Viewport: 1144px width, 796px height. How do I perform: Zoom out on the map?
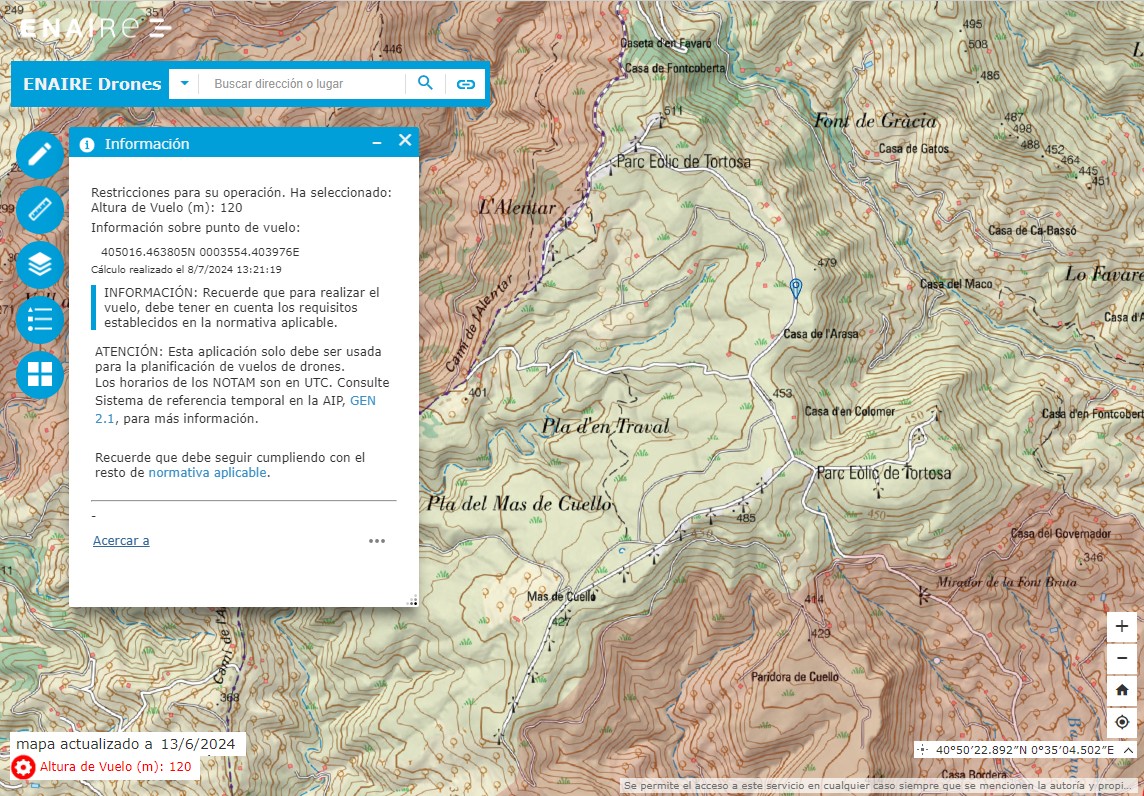coord(1122,658)
